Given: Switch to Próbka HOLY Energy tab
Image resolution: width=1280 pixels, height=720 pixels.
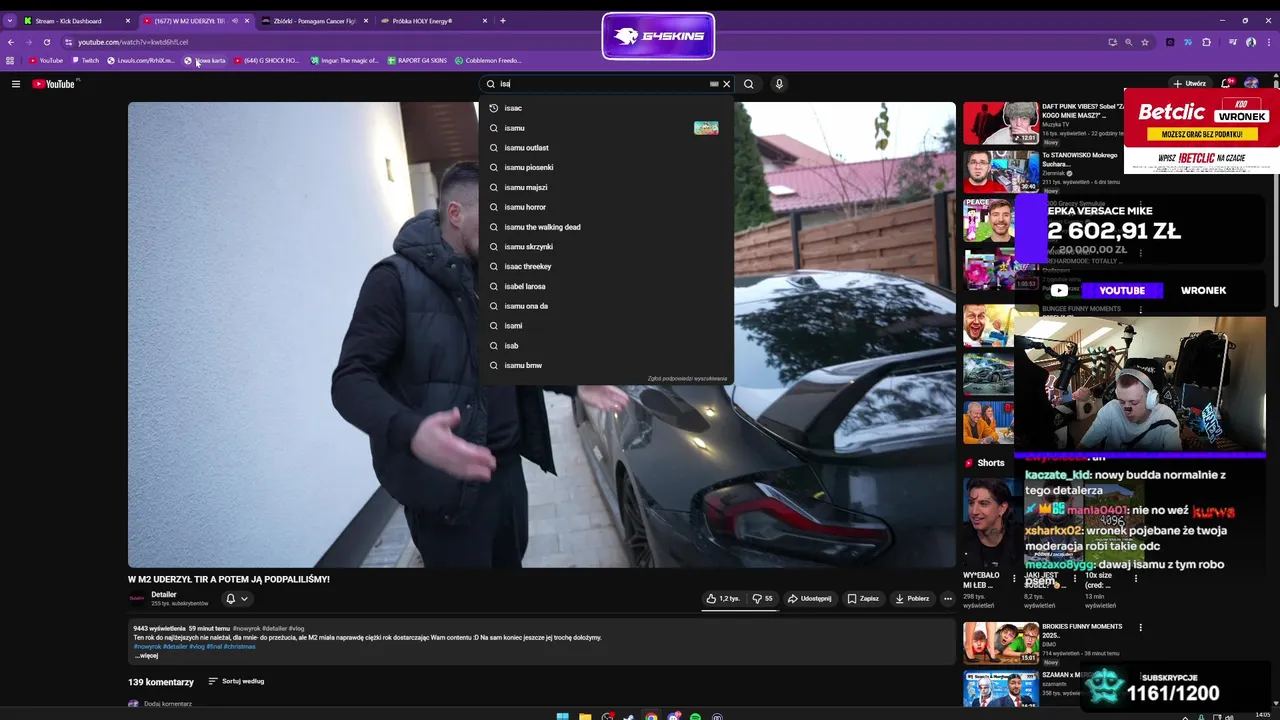Looking at the screenshot, I should [433, 21].
